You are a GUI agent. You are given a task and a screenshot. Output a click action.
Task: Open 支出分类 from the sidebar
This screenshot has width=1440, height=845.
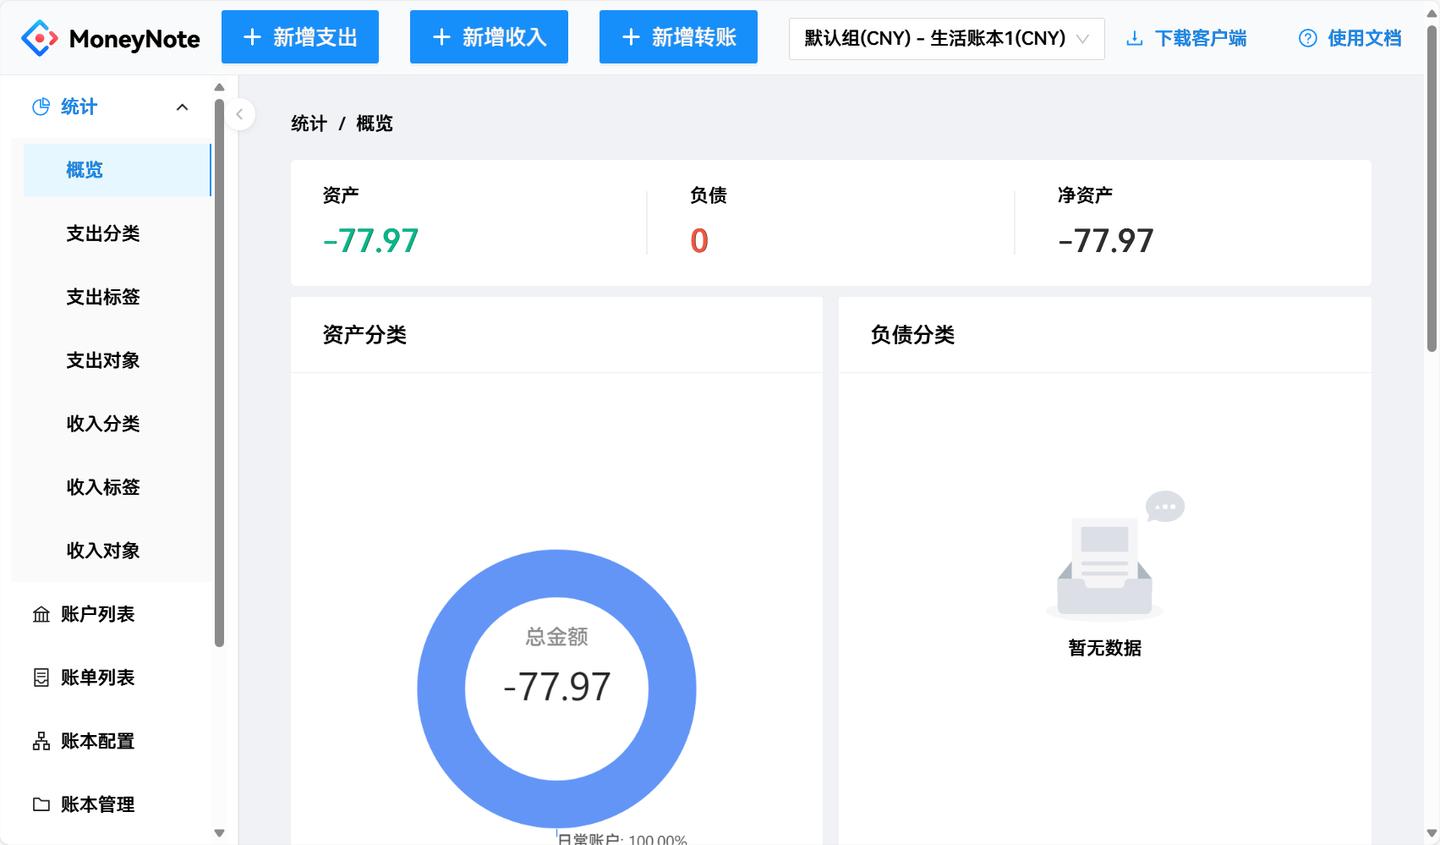103,233
